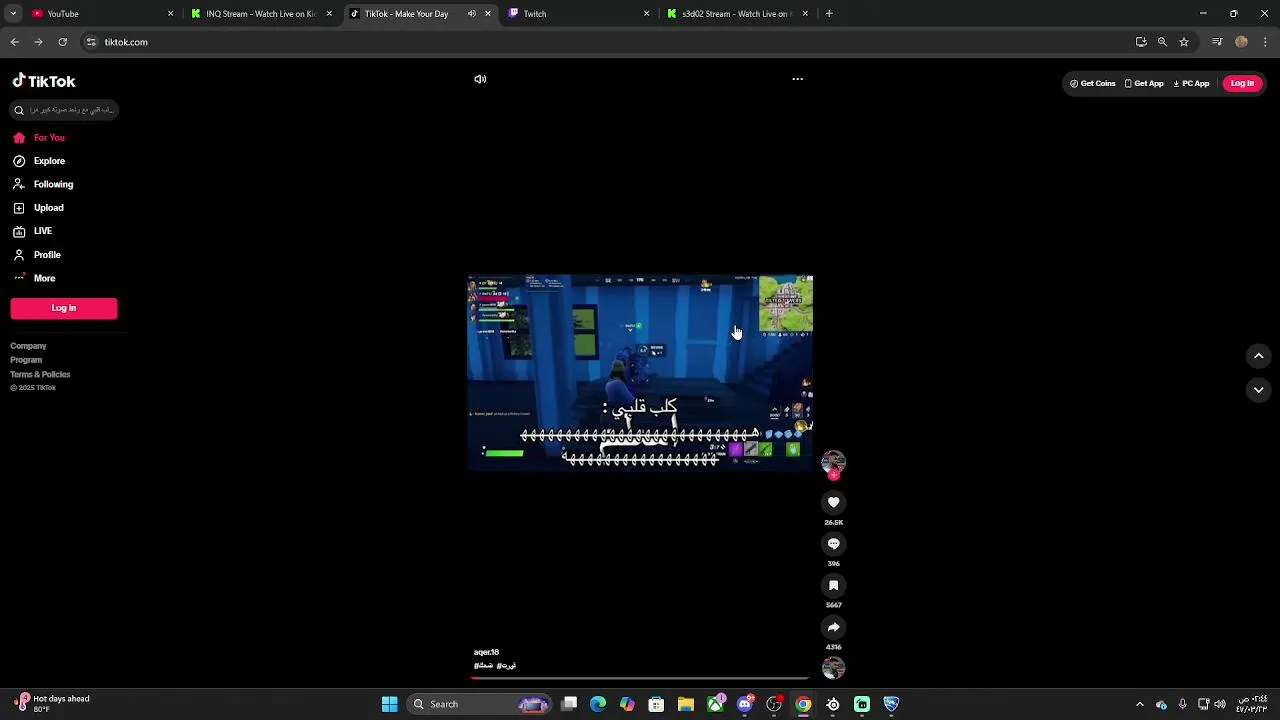Click the Get Coins button

(1092, 84)
